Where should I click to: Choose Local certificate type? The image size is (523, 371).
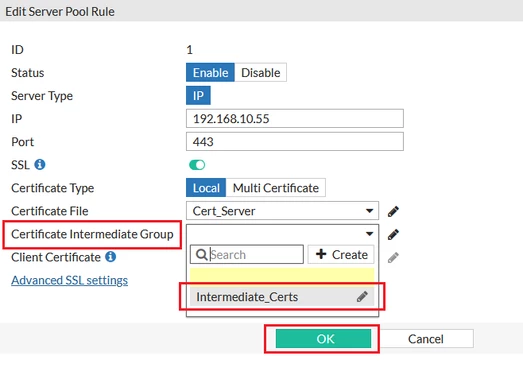coord(206,188)
